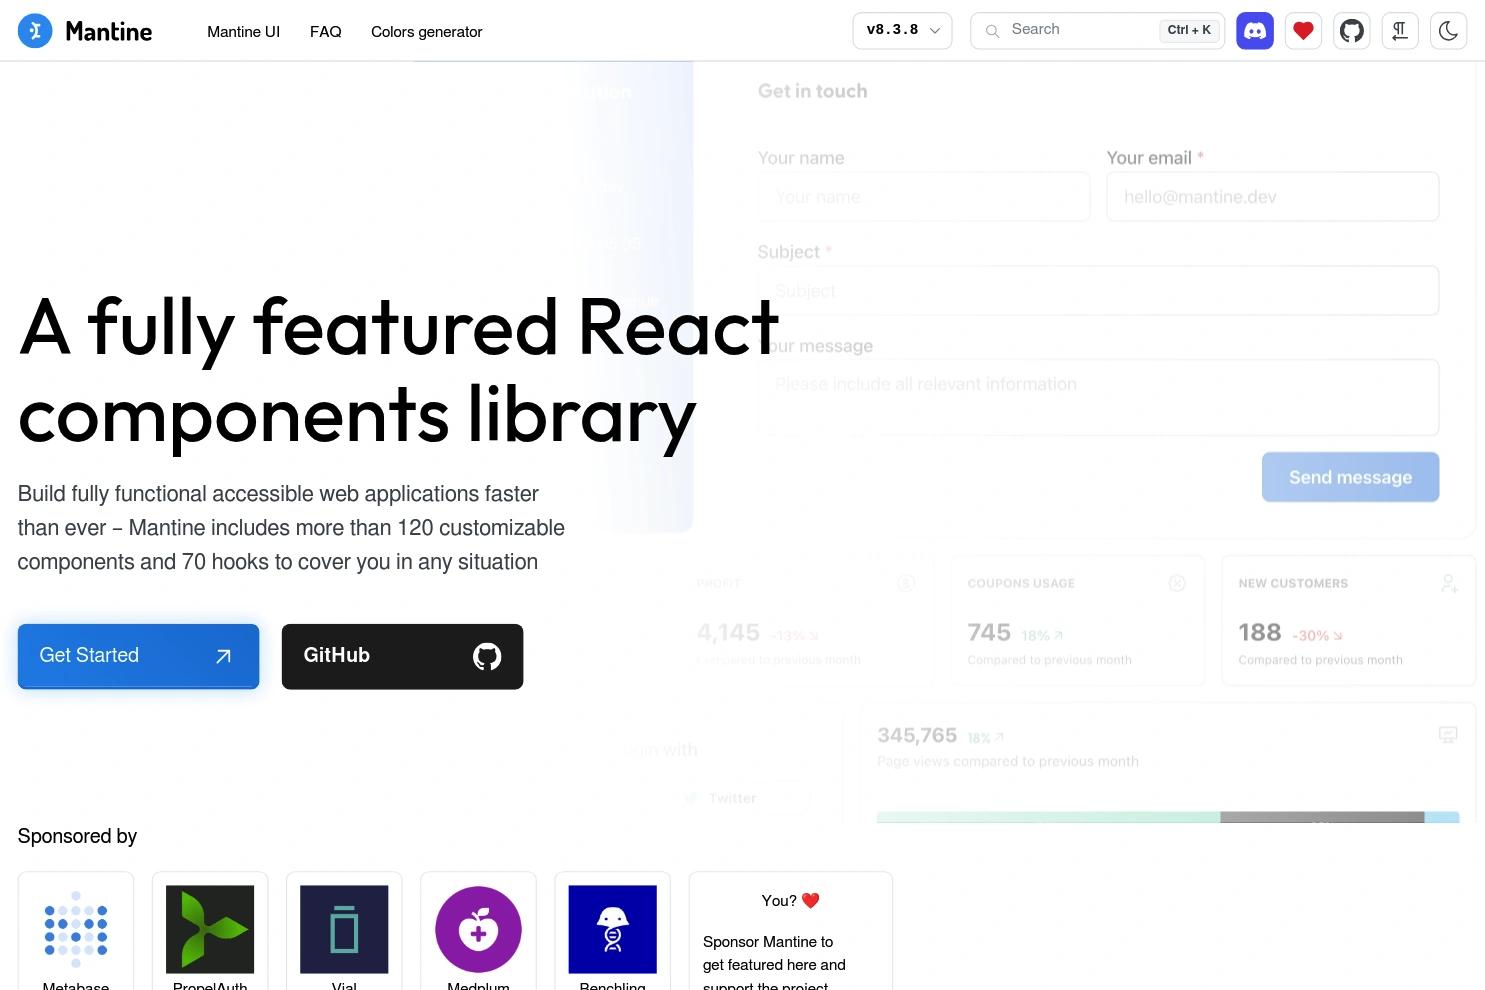Click the 'Get in touch' heading
1485x990 pixels.
click(812, 91)
